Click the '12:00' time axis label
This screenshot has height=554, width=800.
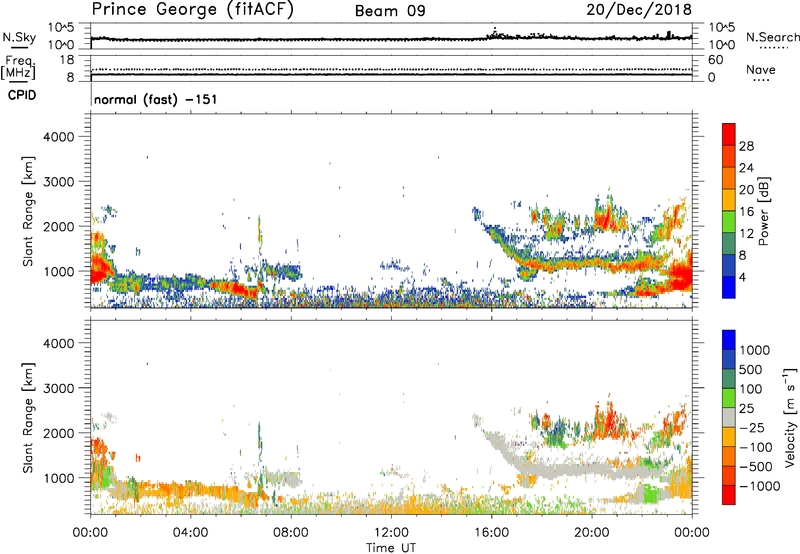pos(391,533)
